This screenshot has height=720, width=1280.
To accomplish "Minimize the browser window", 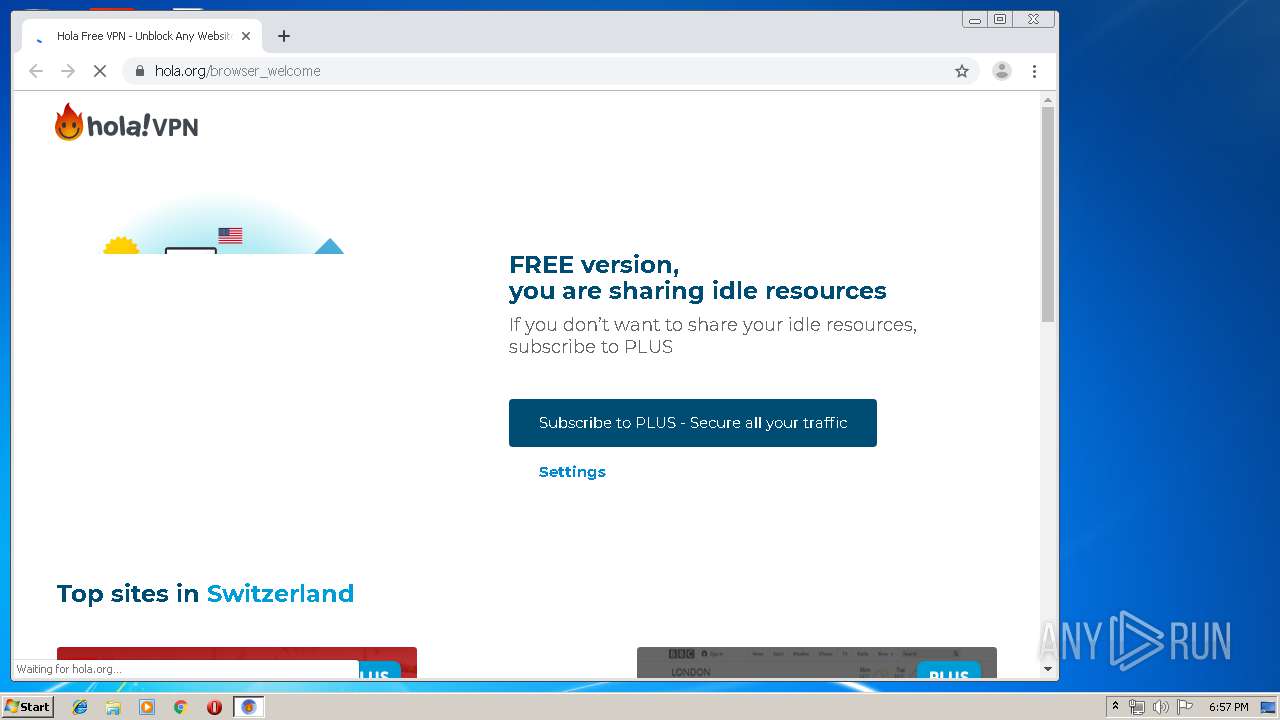I will [975, 19].
